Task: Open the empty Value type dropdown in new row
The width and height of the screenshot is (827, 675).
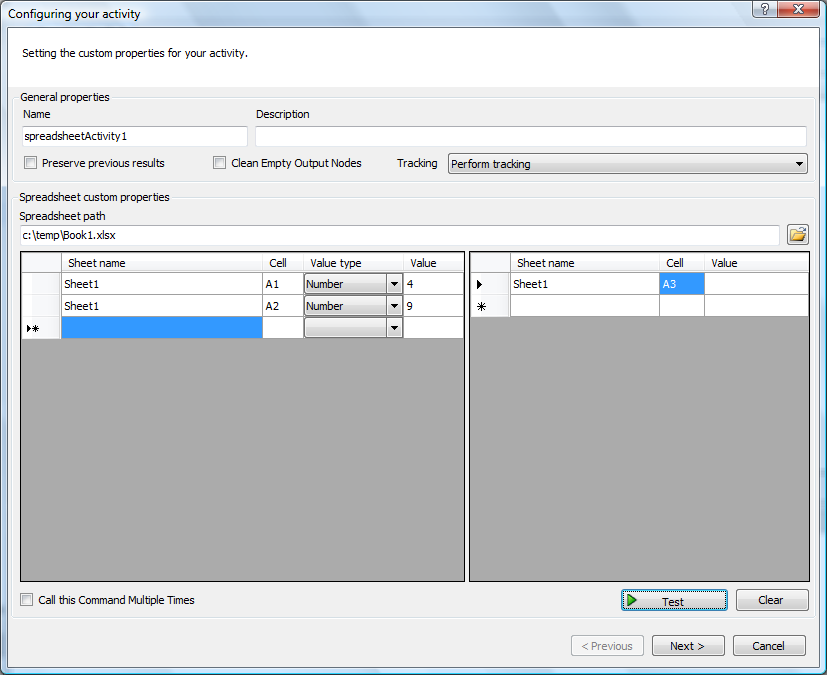Action: 394,328
